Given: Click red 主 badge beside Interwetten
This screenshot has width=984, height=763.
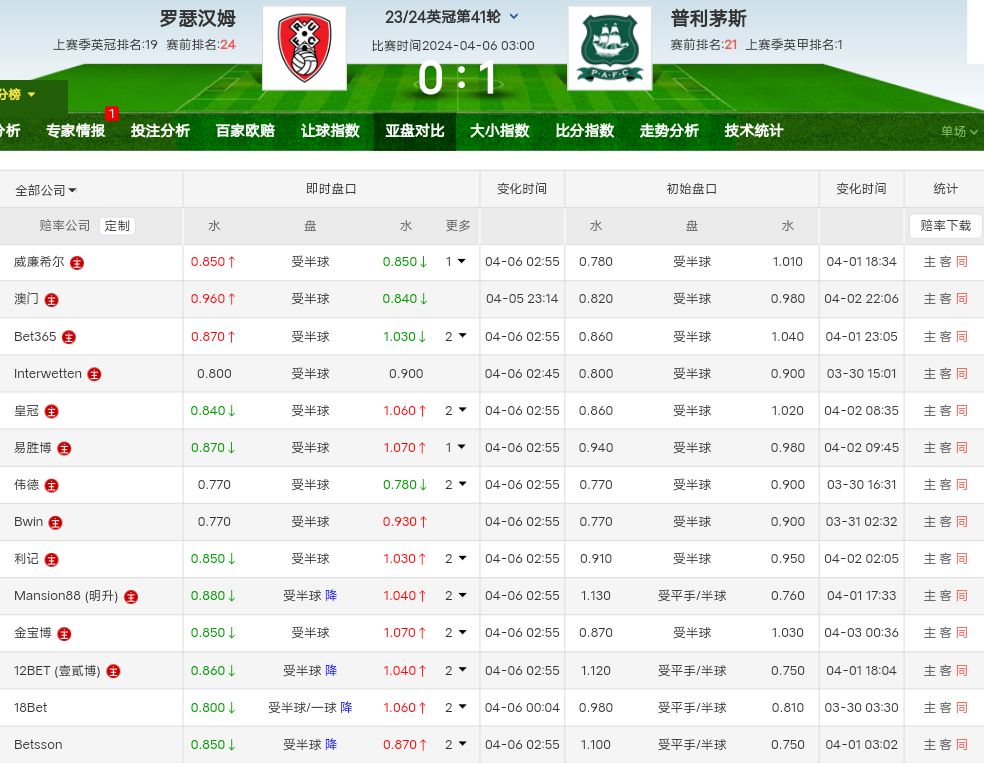Looking at the screenshot, I should (94, 374).
